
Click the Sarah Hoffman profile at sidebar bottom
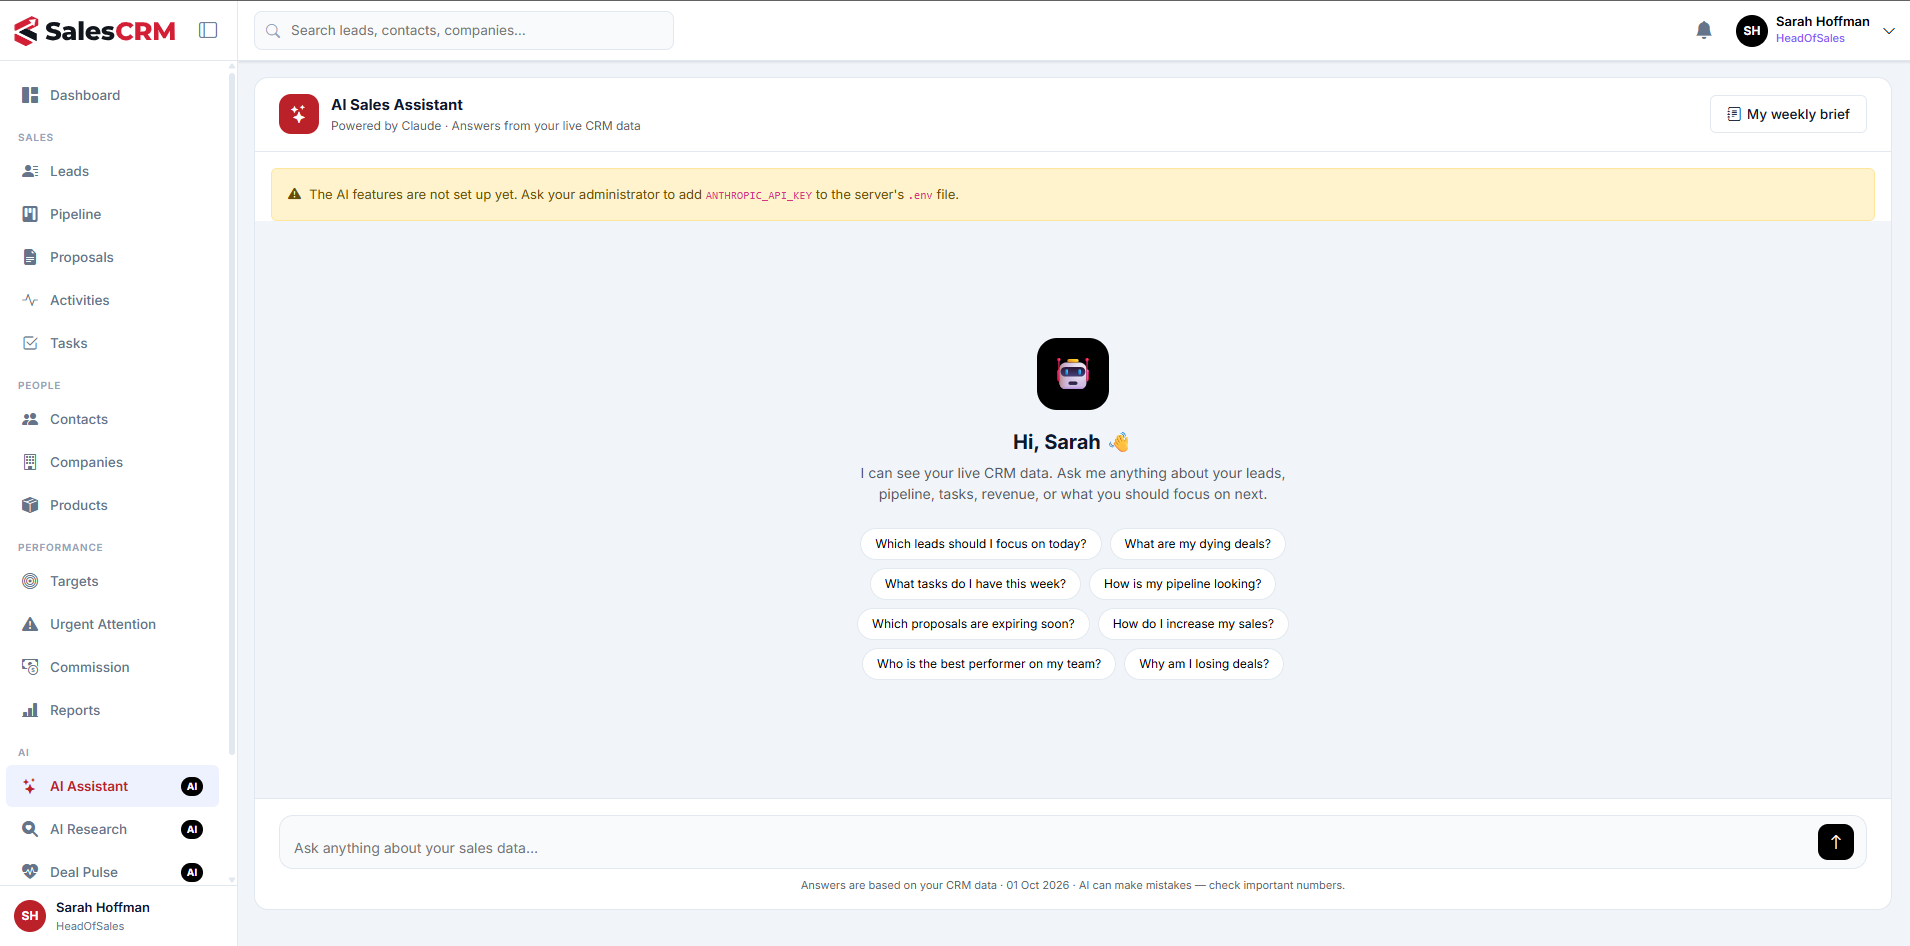coord(118,915)
